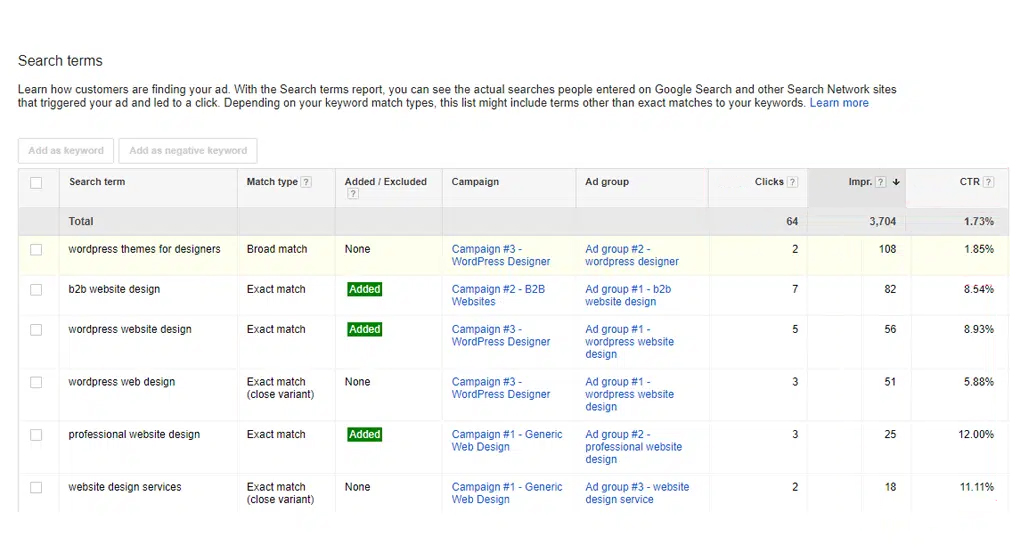Sort by the Clicks column header
The image size is (1028, 556).
(769, 182)
